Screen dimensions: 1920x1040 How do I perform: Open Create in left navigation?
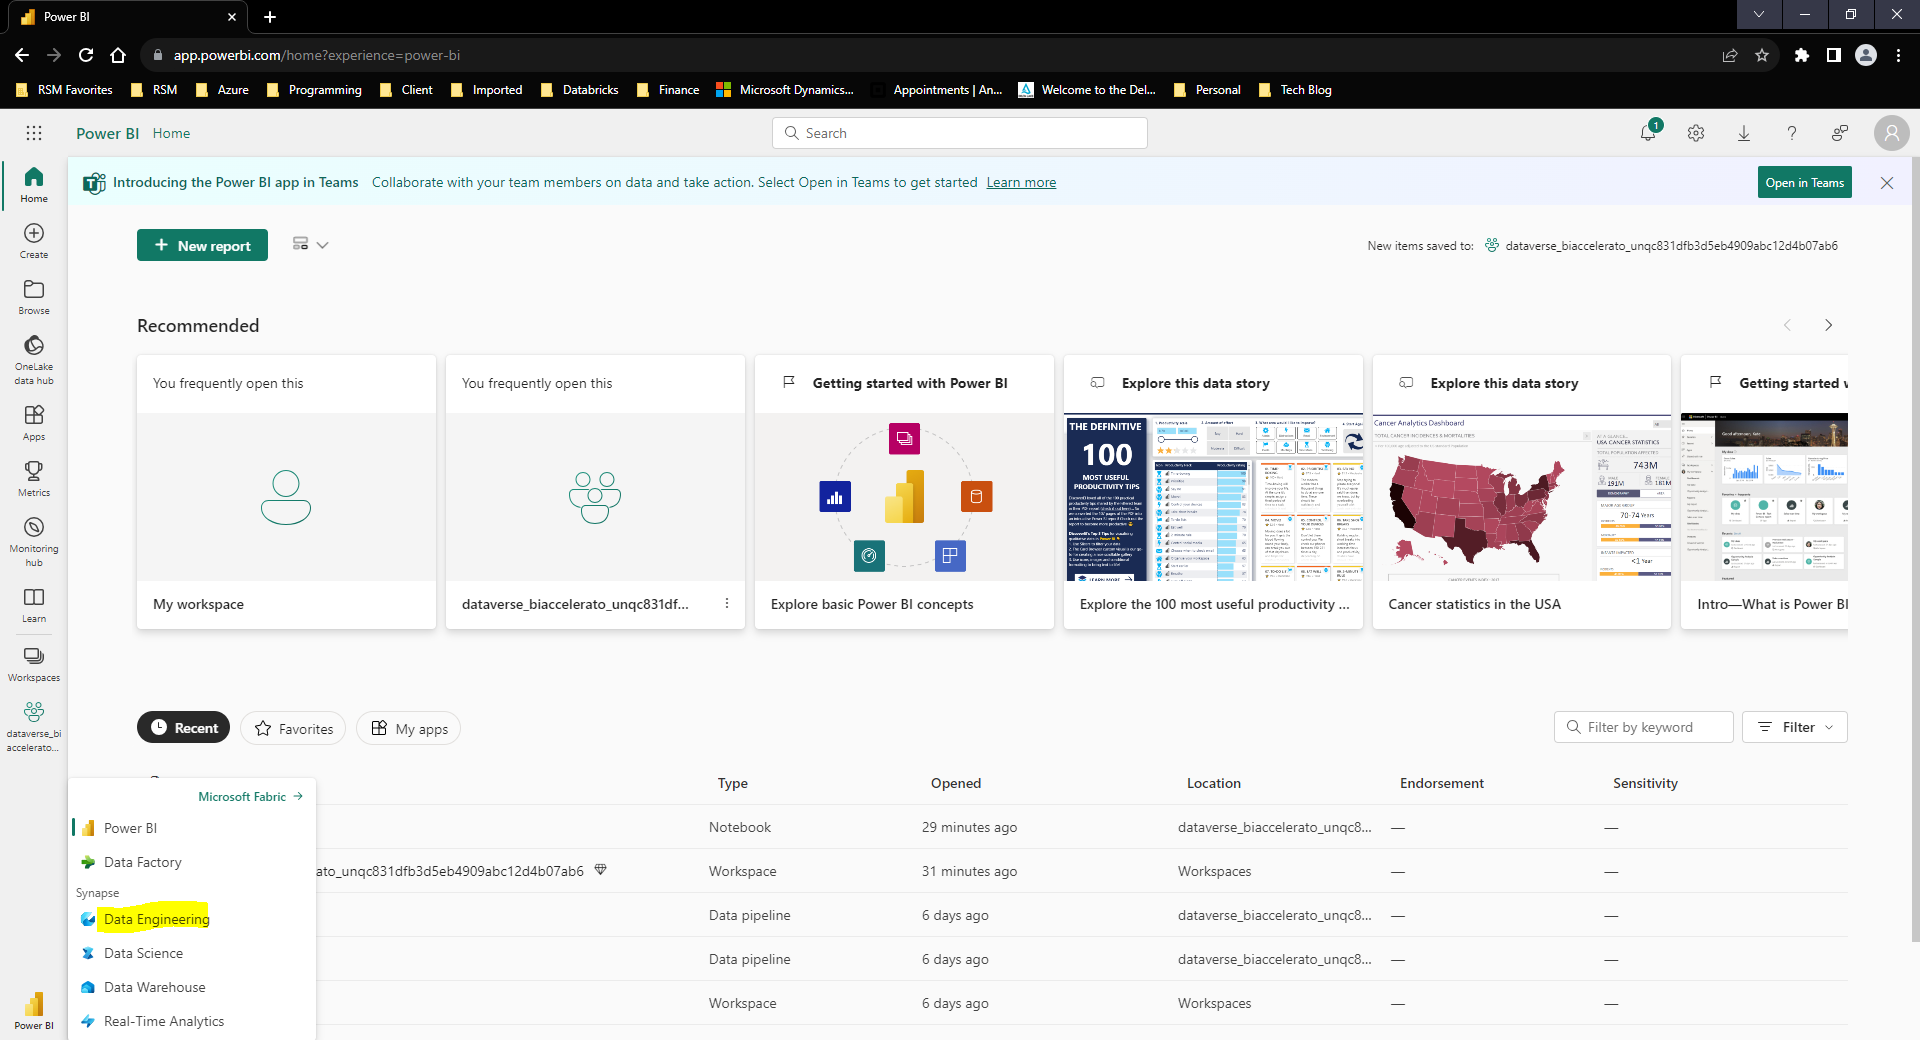tap(34, 240)
